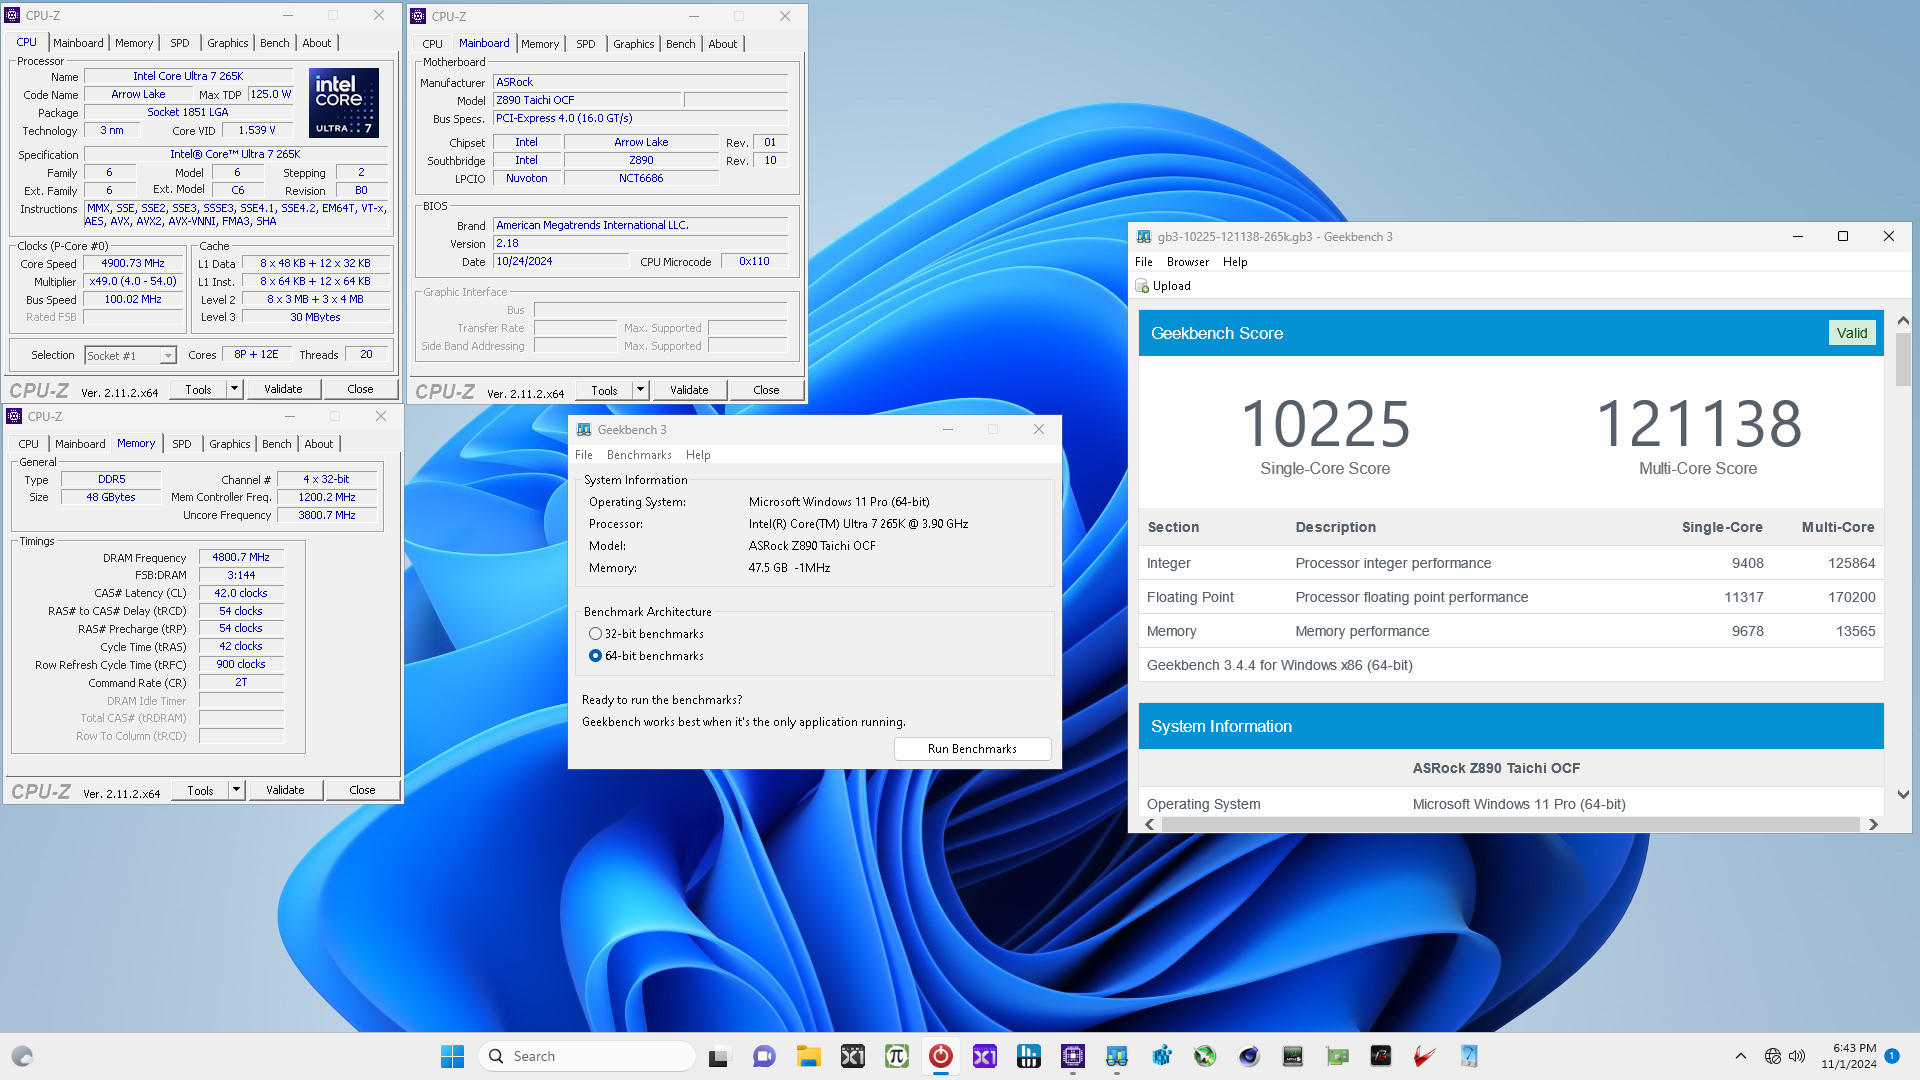Viewport: 1920px width, 1080px height.
Task: Switch to CPU-Z from the taskbar chip icon
Action: point(1073,1056)
